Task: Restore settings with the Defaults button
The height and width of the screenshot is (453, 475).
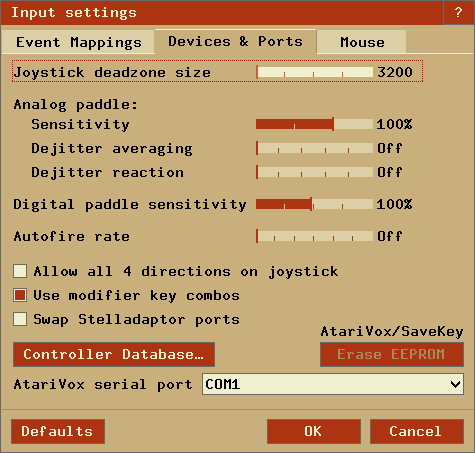Action: click(58, 431)
